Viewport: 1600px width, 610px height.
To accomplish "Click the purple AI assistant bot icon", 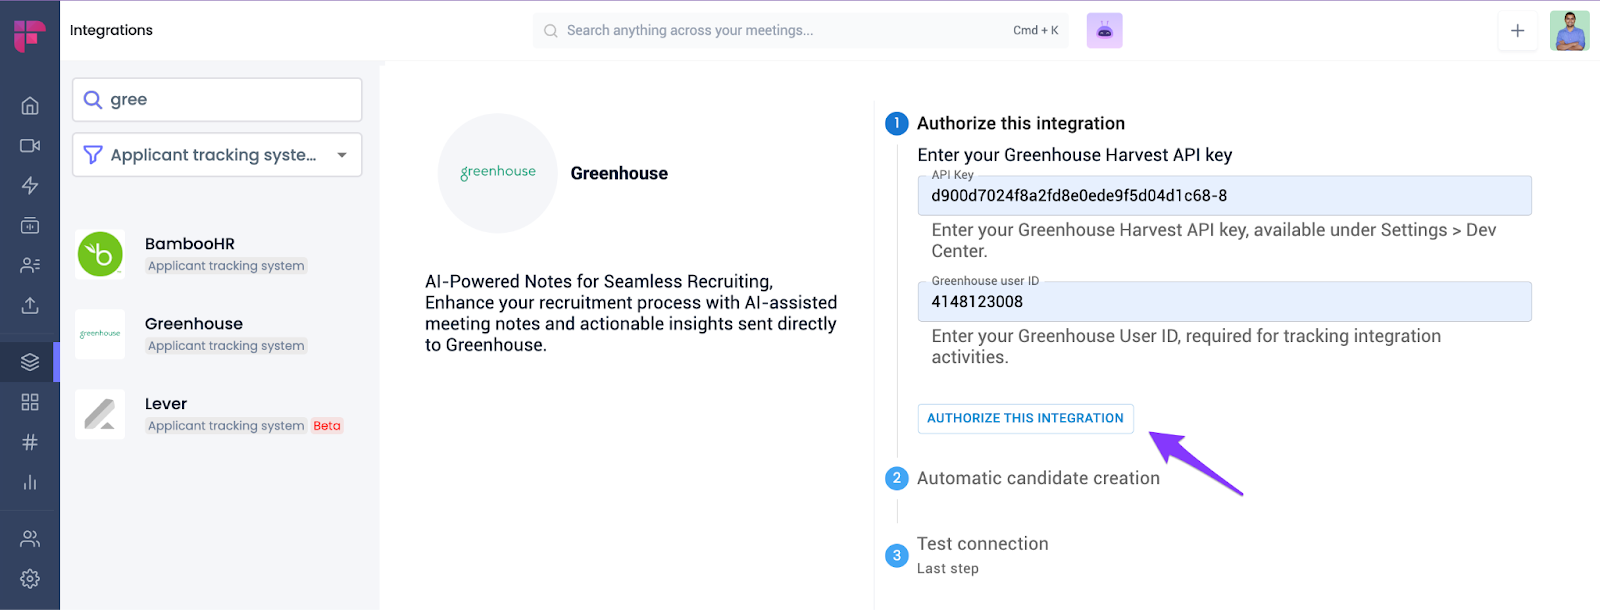I will point(1105,31).
